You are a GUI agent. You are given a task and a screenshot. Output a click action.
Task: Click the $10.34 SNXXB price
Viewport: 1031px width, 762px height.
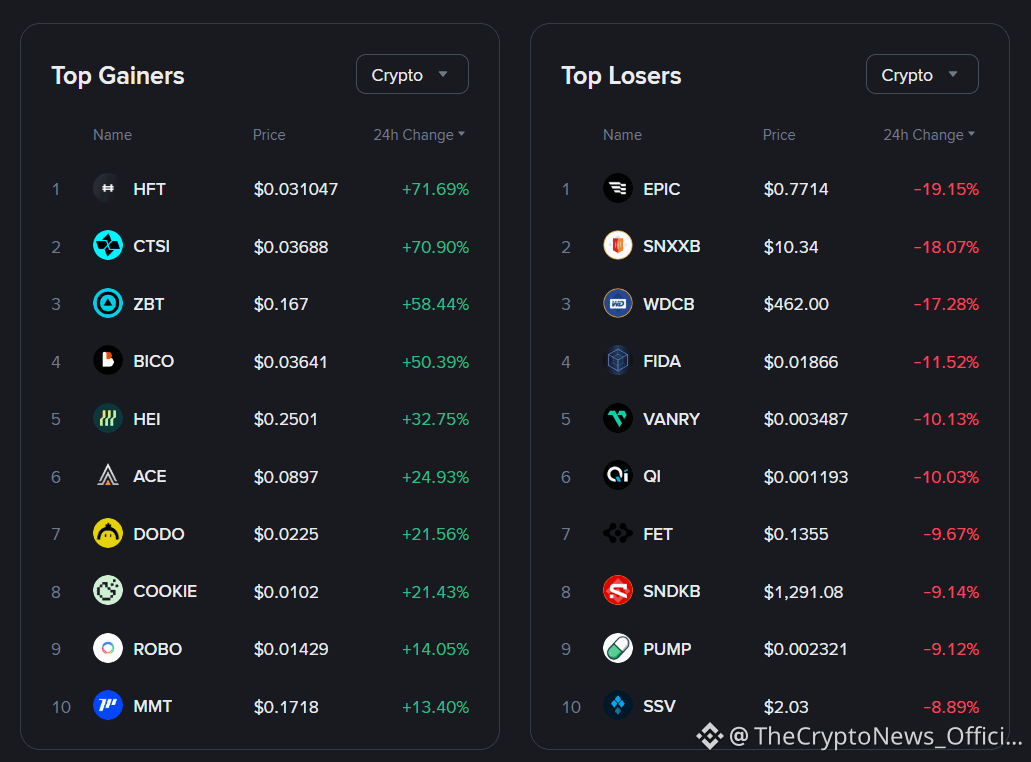tap(790, 247)
